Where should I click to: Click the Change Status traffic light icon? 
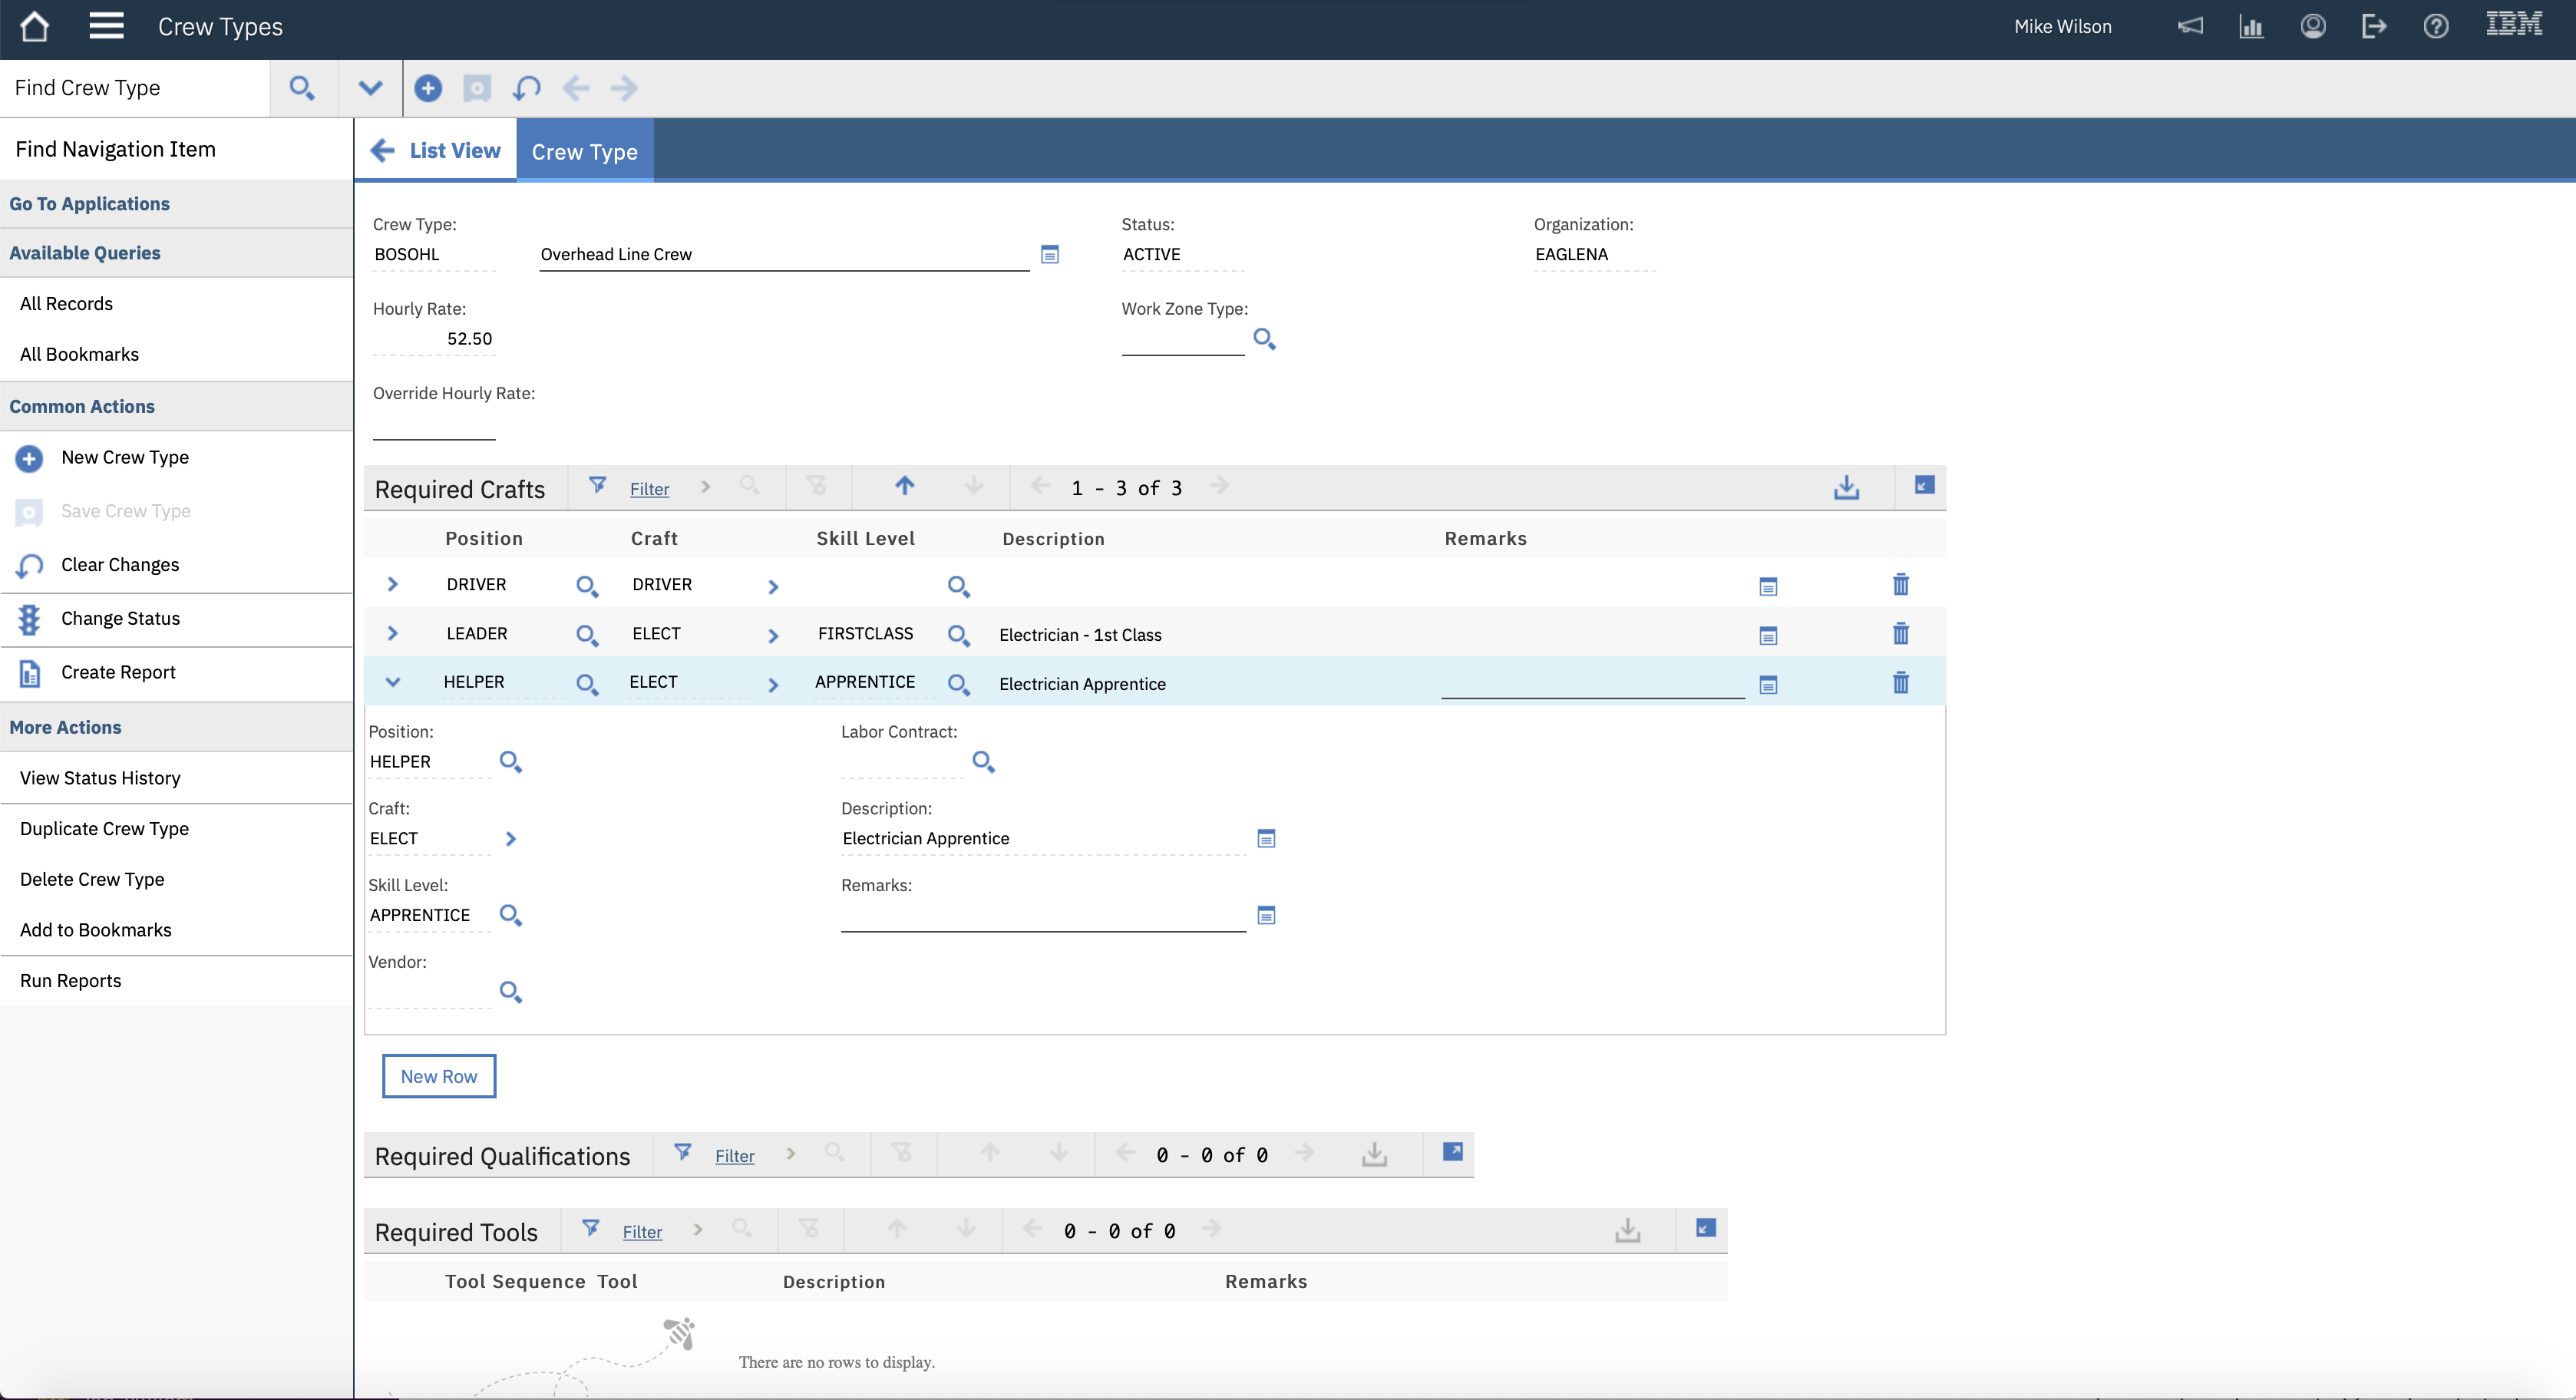pos(29,619)
